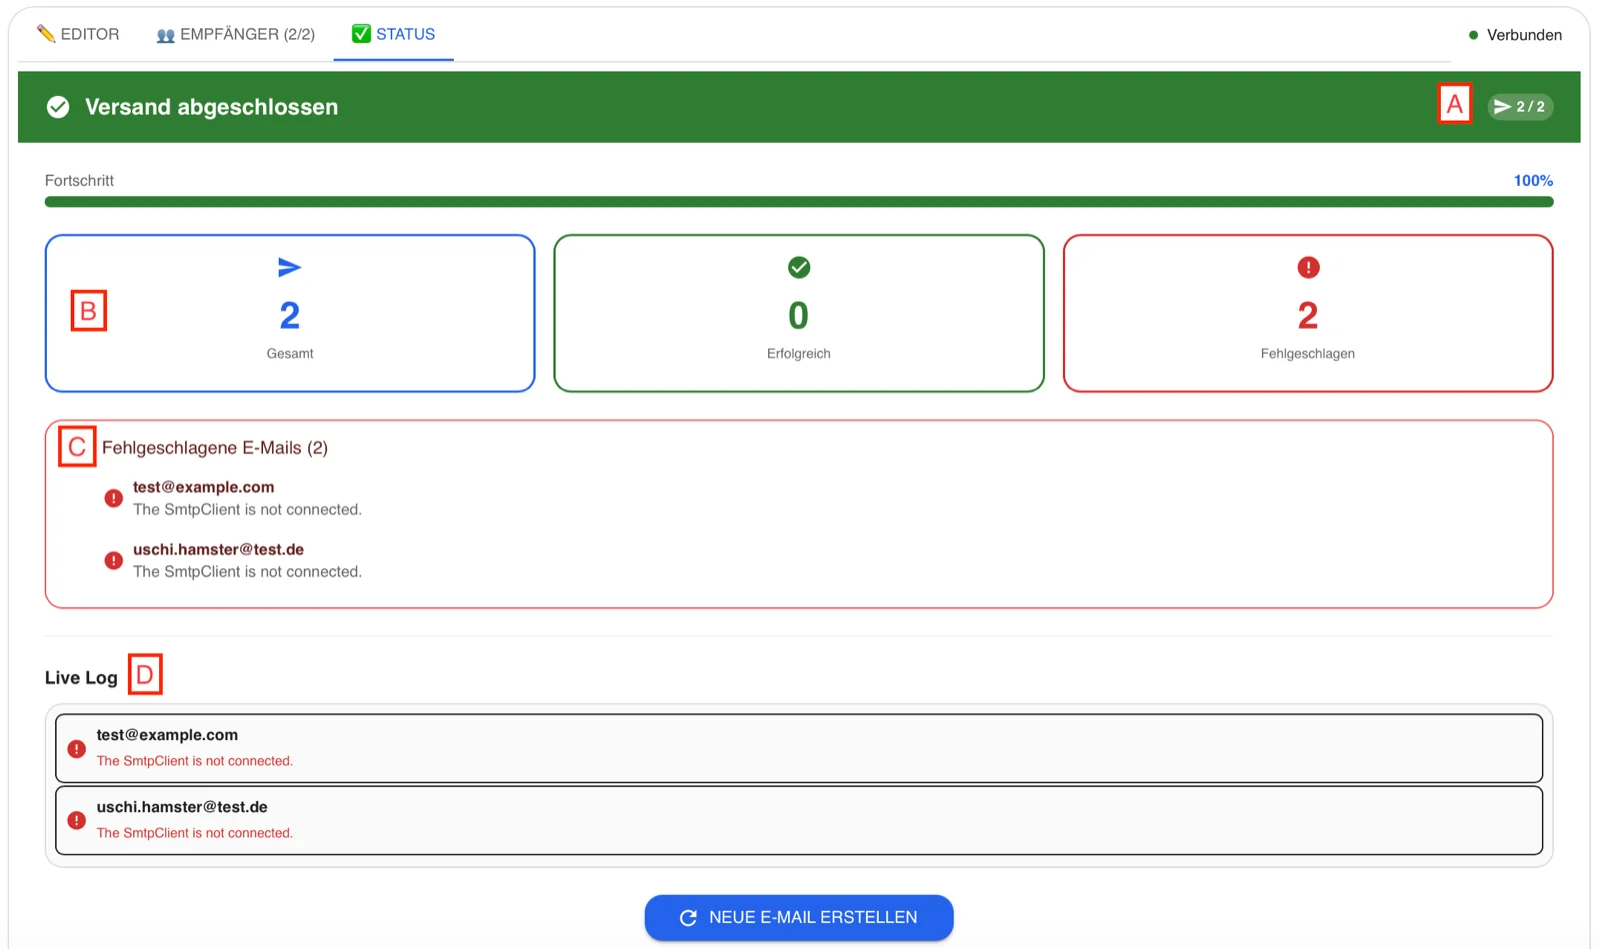1600x949 pixels.
Task: Select the Gesamt statistics card label
Action: [x=290, y=354]
